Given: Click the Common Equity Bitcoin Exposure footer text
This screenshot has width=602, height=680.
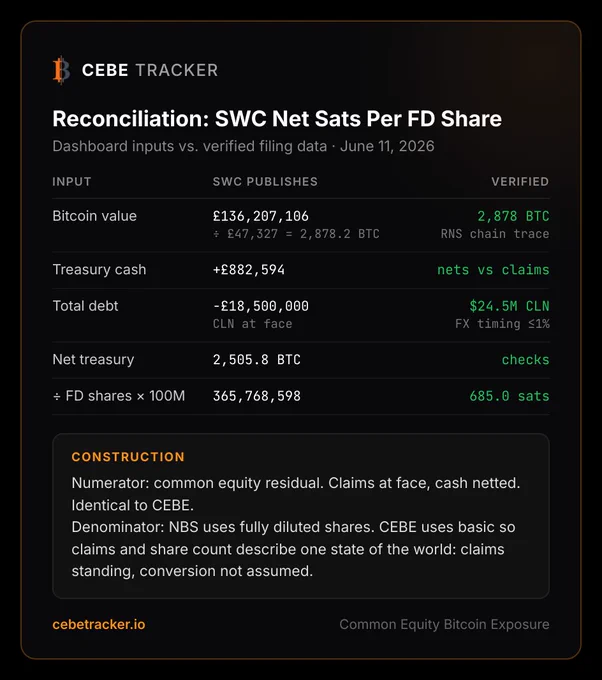Looking at the screenshot, I should point(444,624).
